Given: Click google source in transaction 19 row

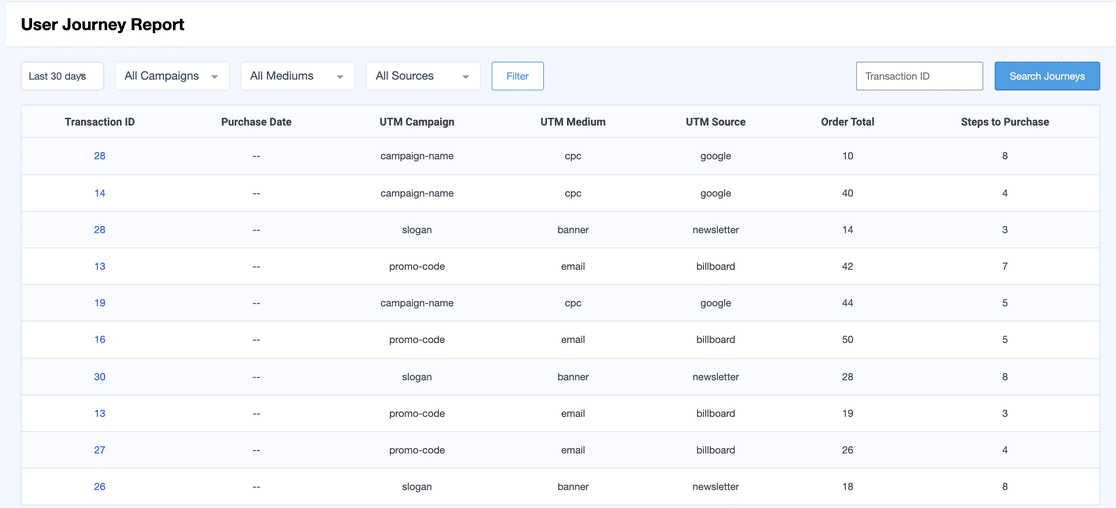Looking at the screenshot, I should click(x=715, y=303).
